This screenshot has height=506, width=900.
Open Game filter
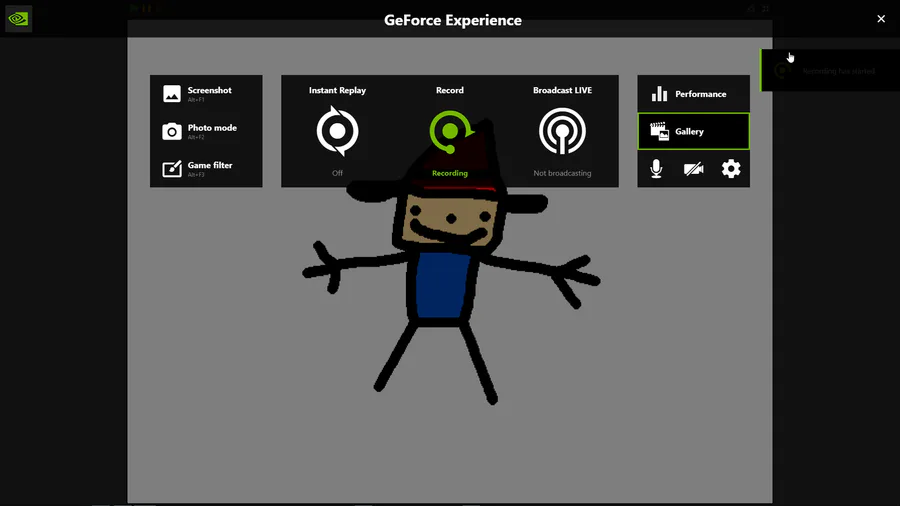coord(206,169)
